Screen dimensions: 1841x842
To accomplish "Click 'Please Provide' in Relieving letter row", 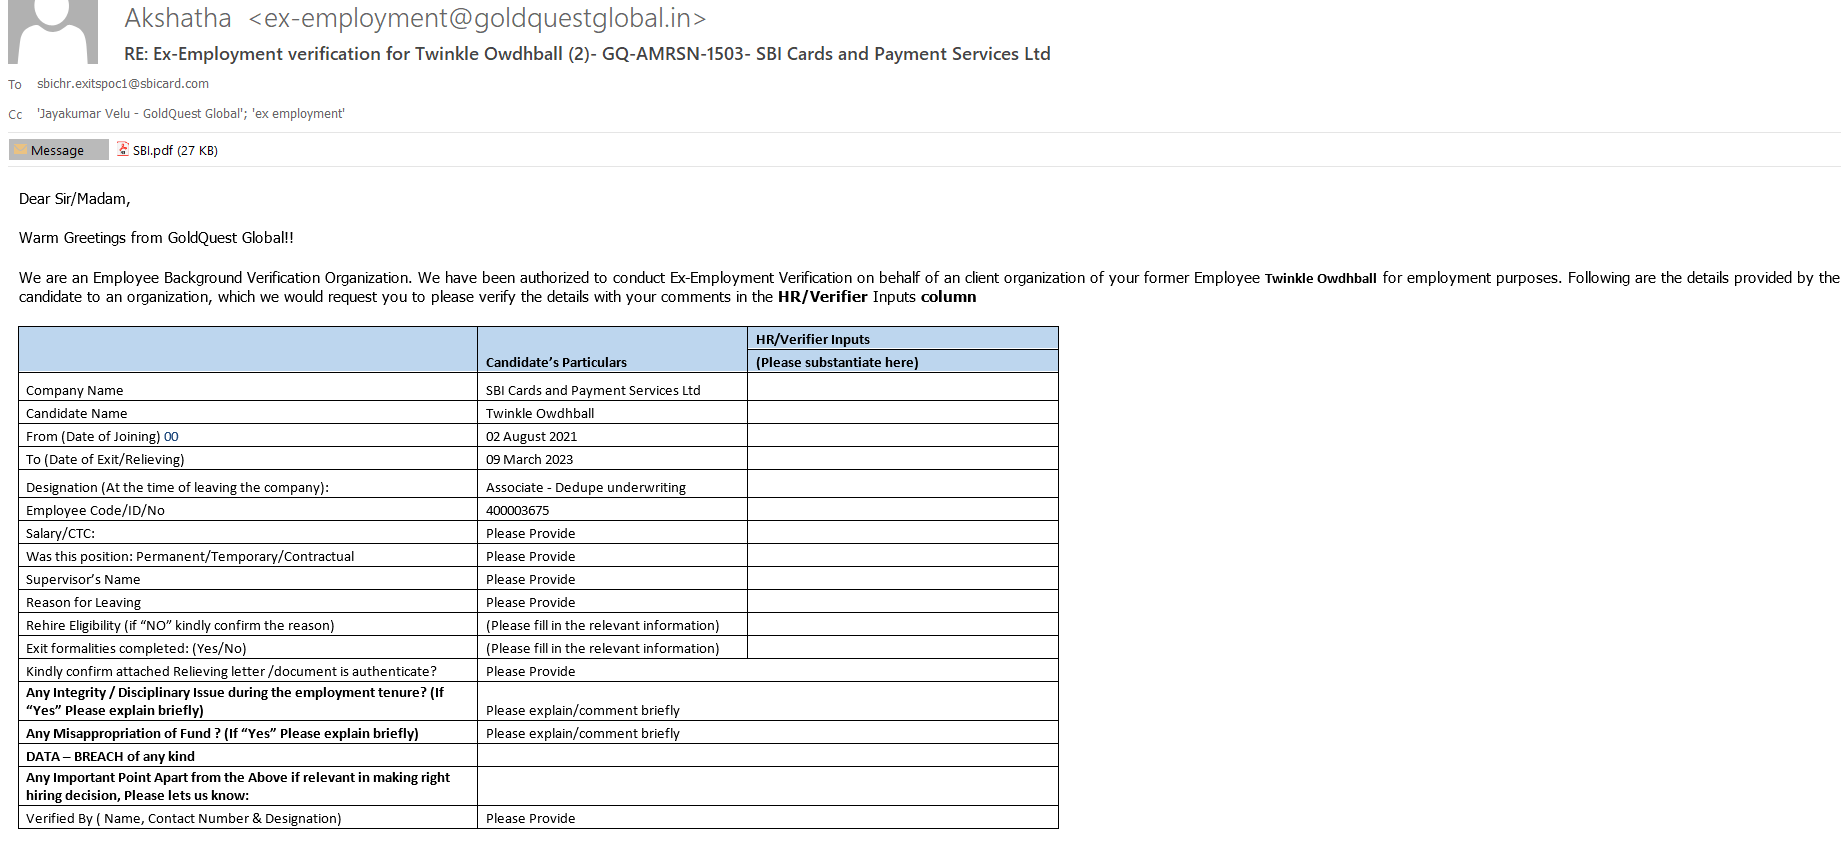I will point(530,671).
